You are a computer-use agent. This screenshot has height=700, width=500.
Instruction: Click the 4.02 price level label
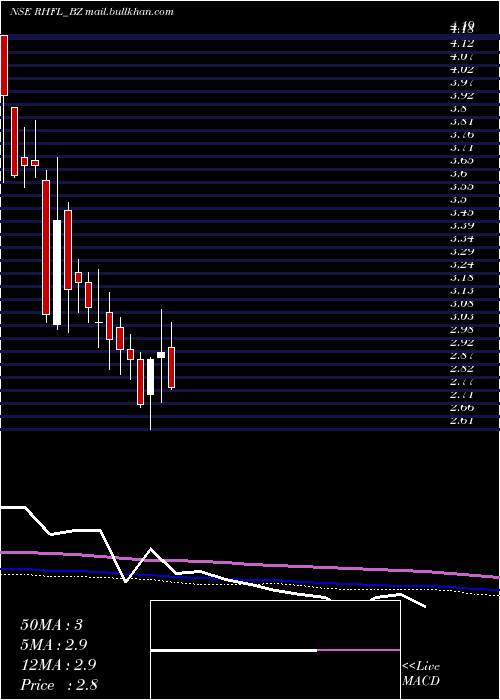[462, 69]
